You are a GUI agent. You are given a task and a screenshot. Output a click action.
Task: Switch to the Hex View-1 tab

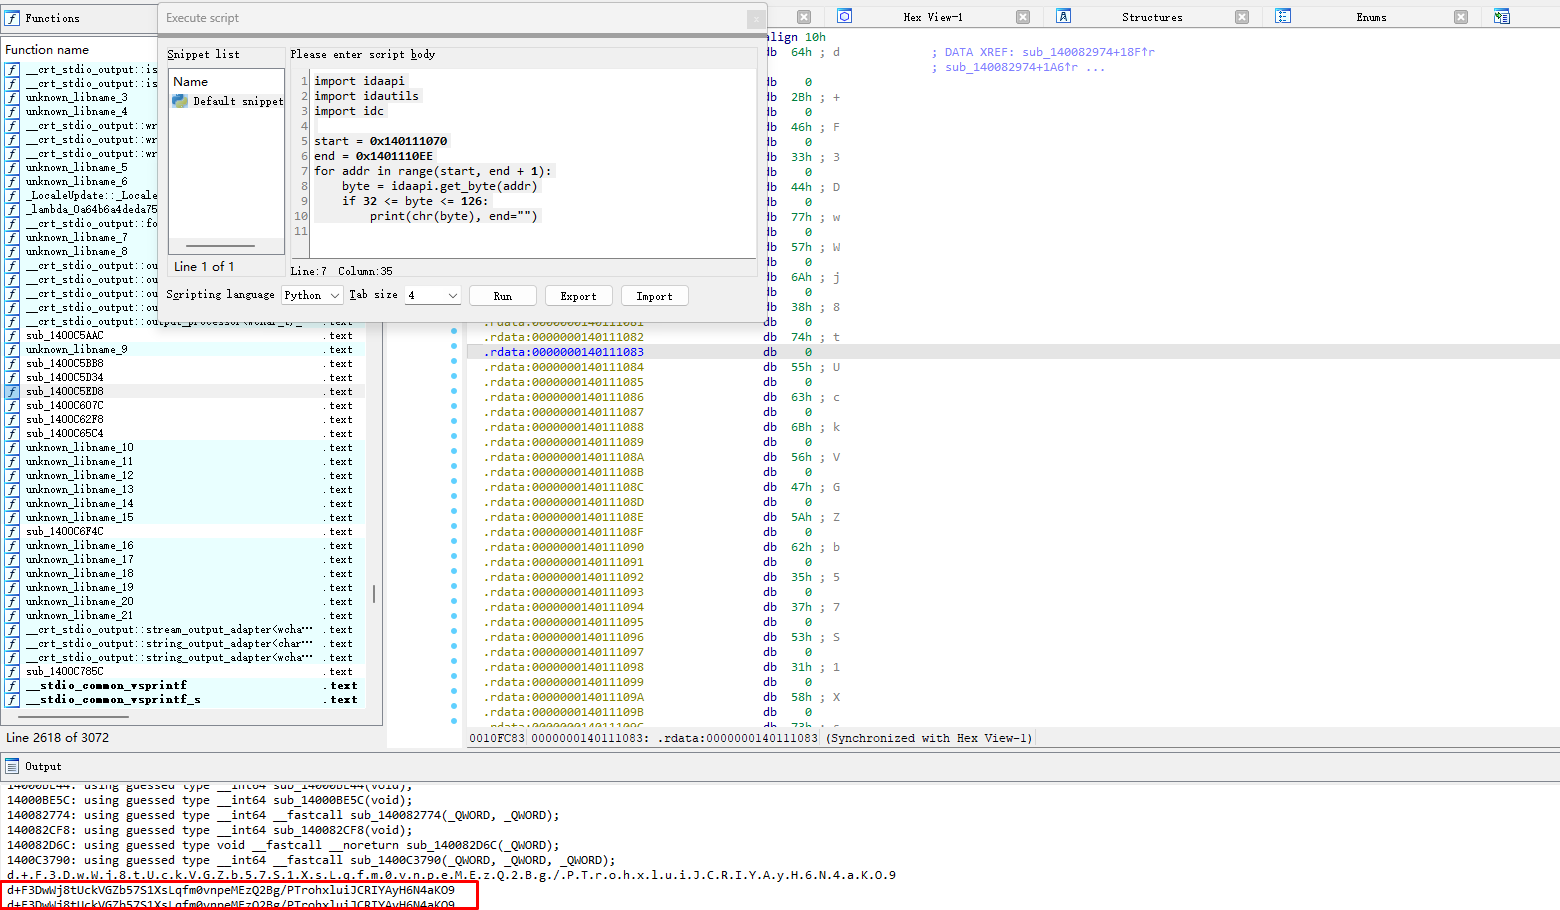click(932, 17)
